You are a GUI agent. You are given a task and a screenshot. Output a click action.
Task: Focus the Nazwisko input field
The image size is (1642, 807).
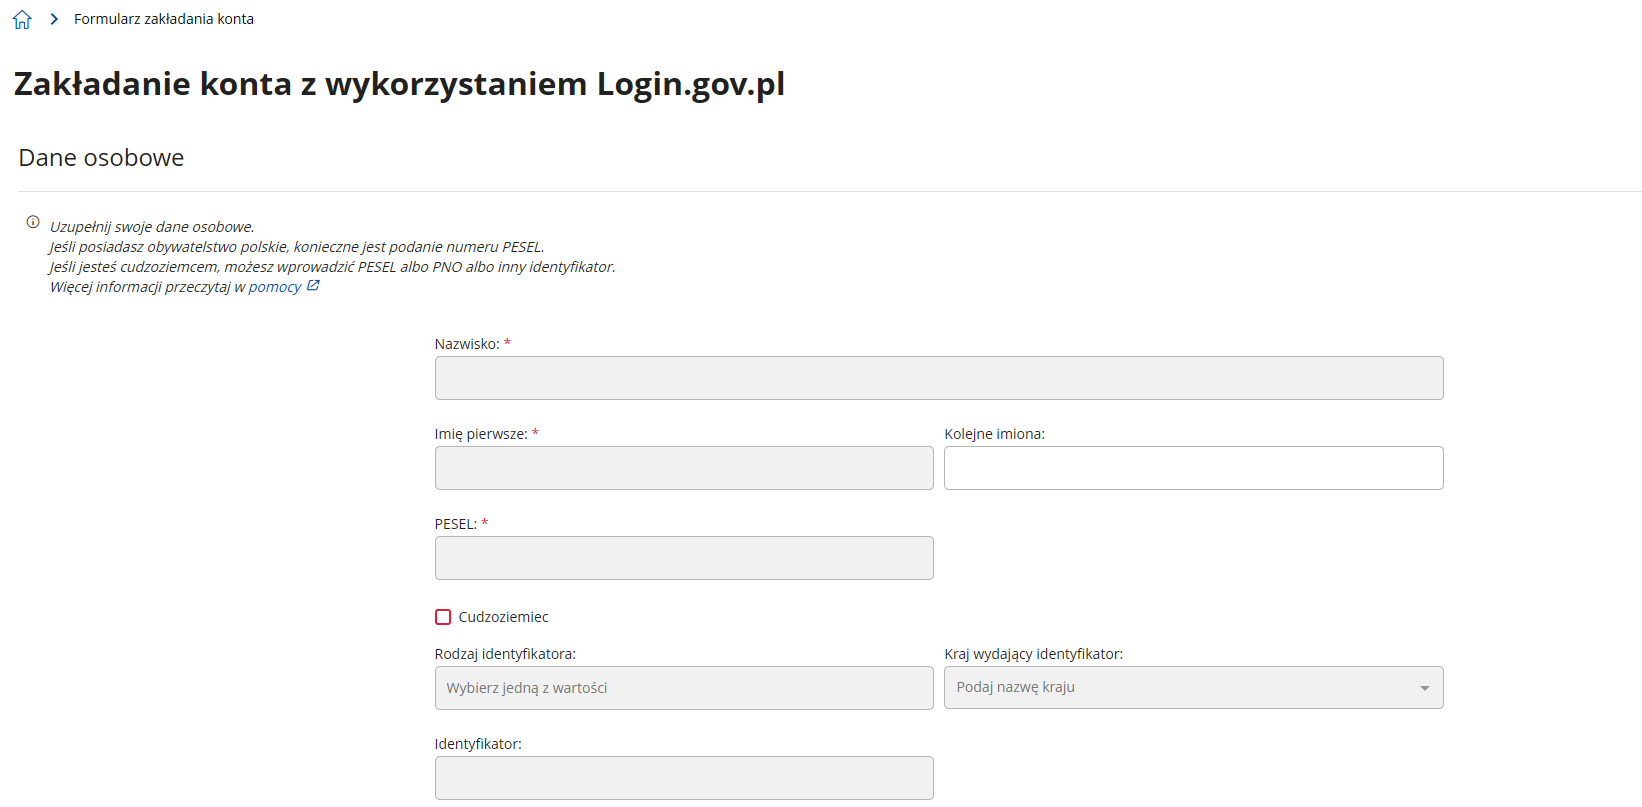point(939,378)
